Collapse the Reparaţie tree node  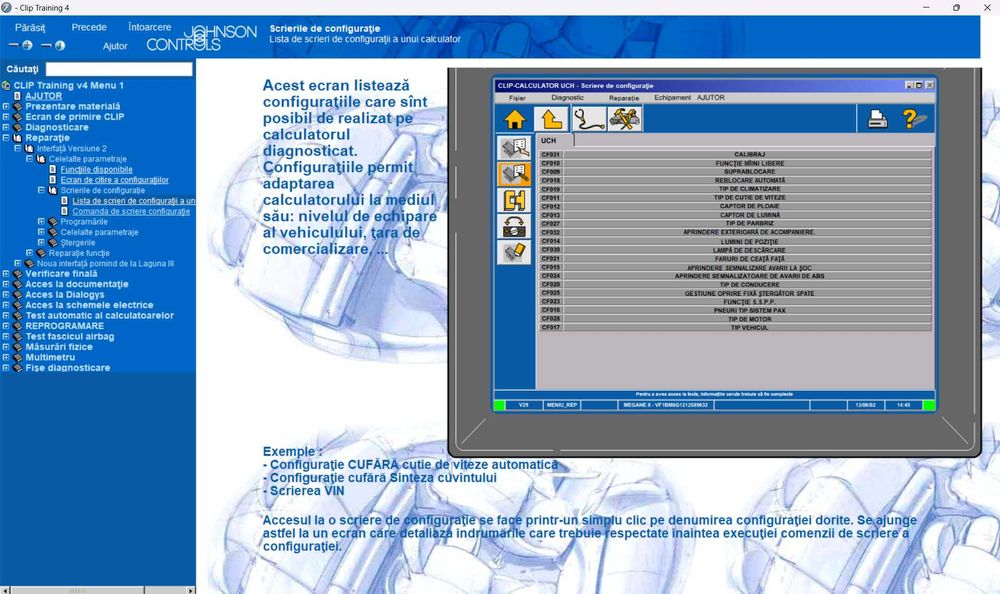point(6,138)
